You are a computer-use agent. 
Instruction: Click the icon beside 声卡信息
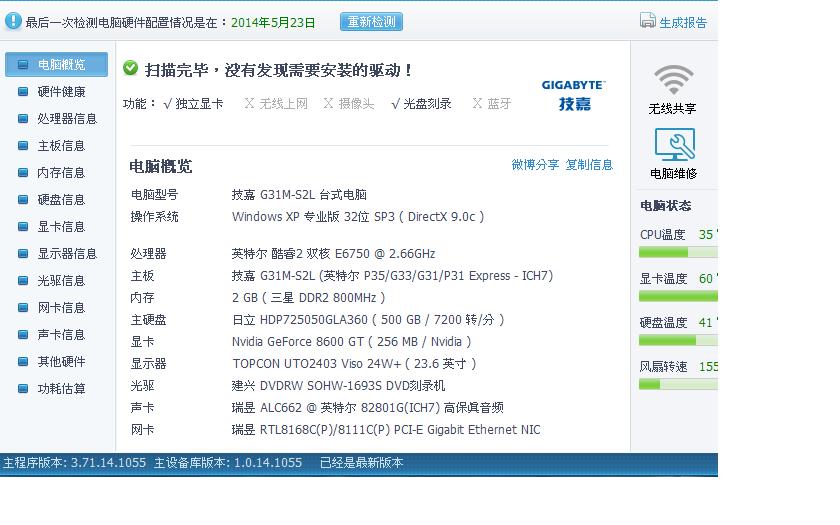coord(23,335)
